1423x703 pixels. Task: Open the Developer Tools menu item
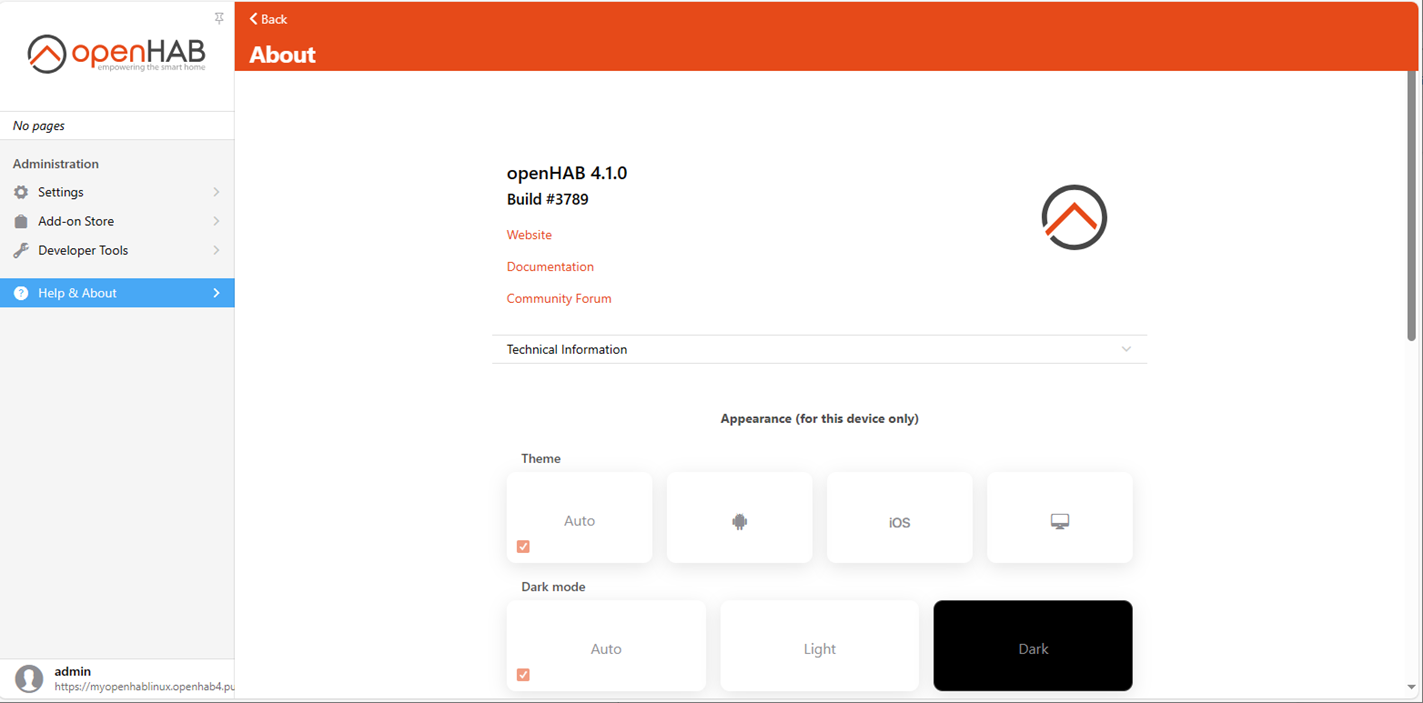[x=117, y=250]
